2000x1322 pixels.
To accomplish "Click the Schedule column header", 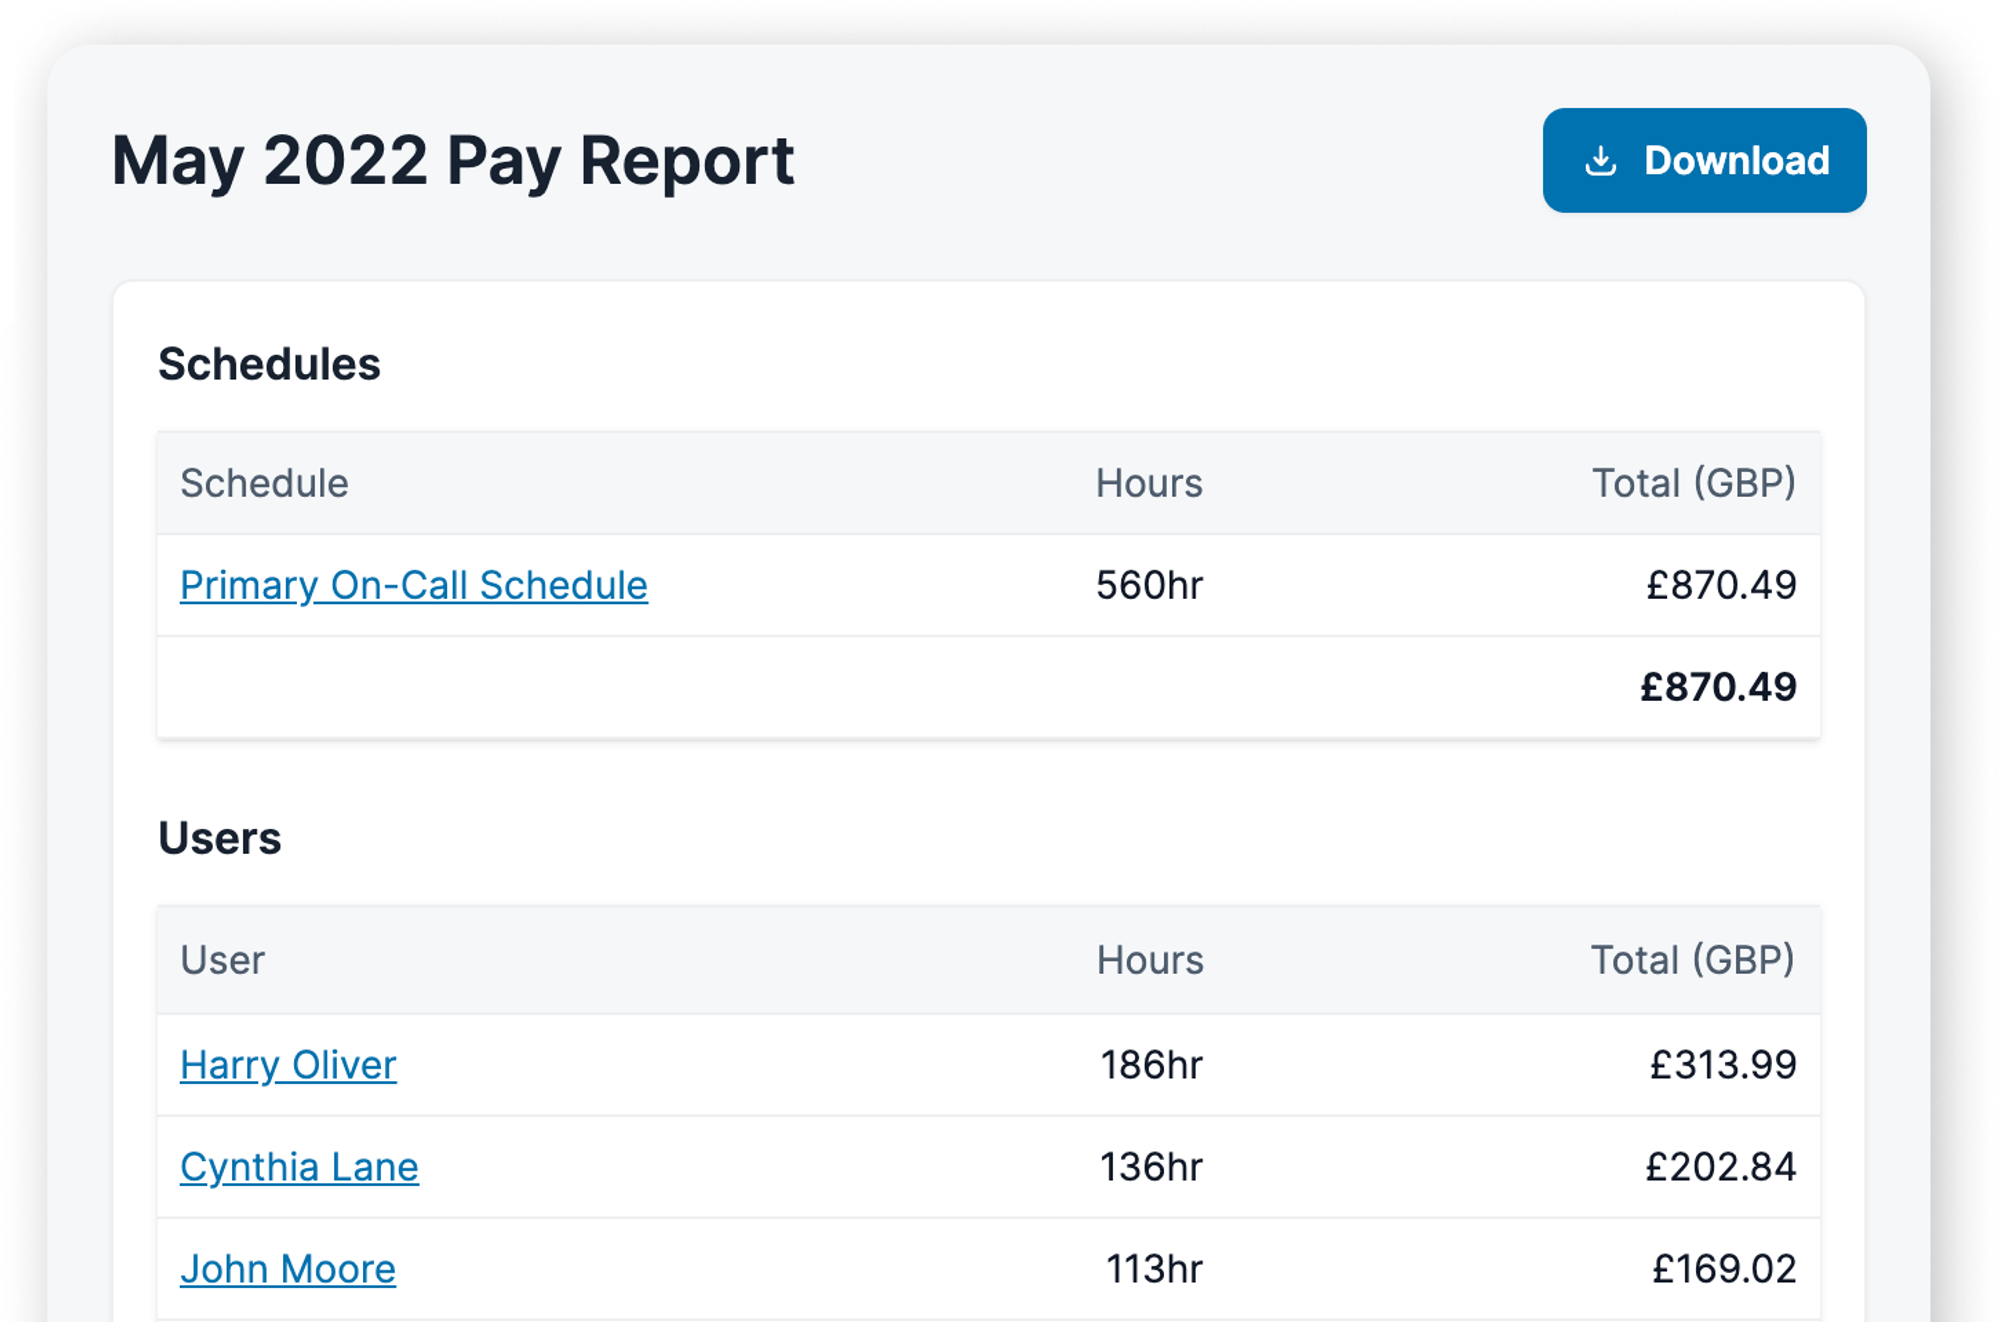I will coord(264,483).
